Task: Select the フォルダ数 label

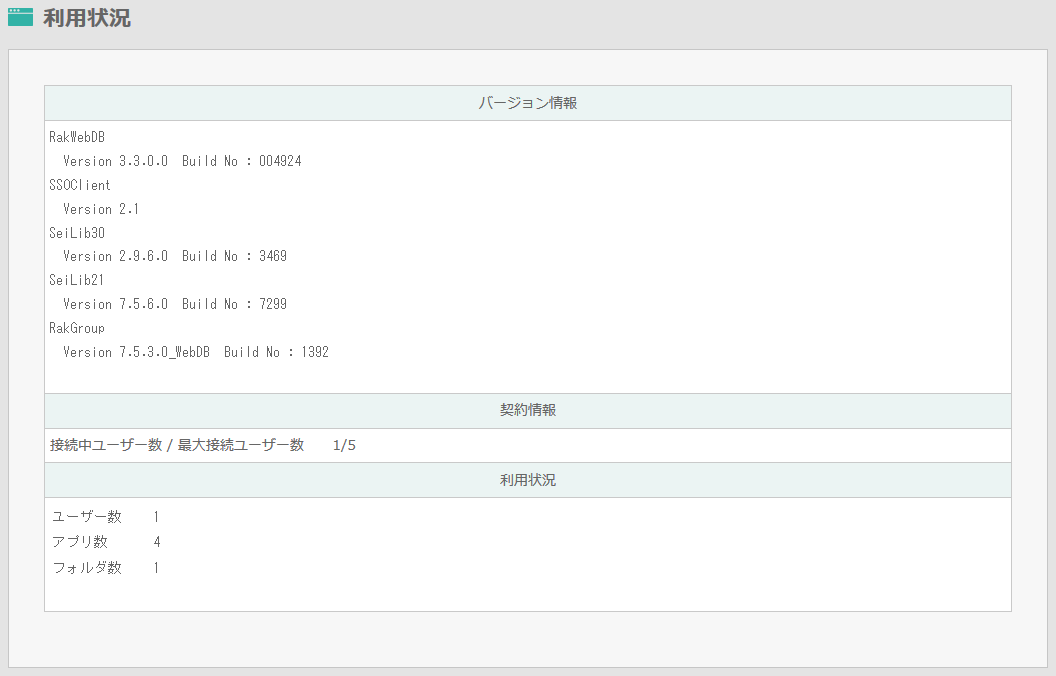Action: pyautogui.click(x=87, y=568)
